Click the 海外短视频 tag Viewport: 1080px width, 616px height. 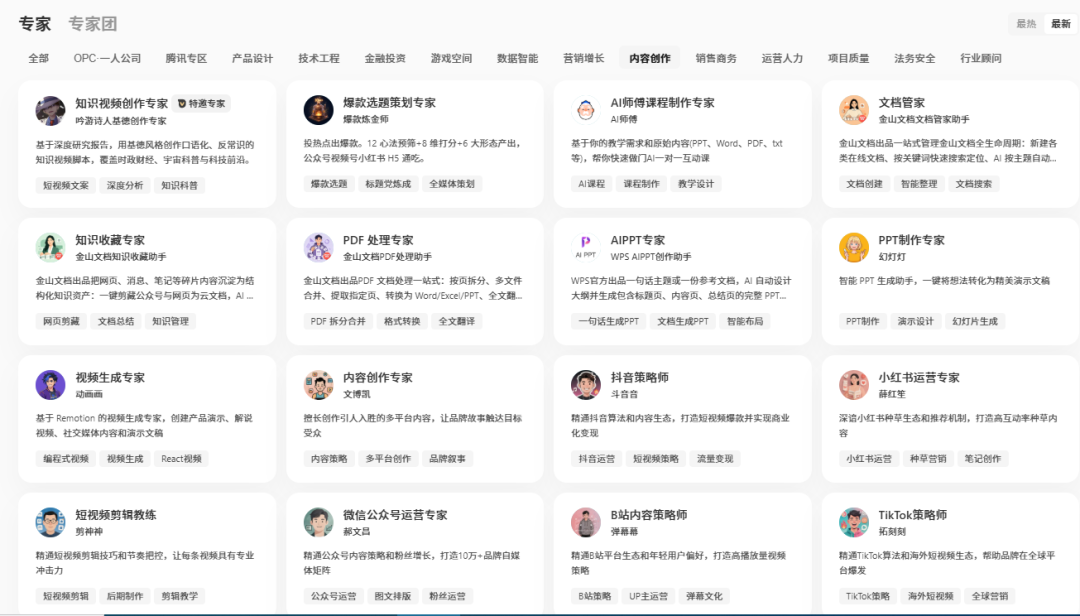pyautogui.click(x=930, y=595)
